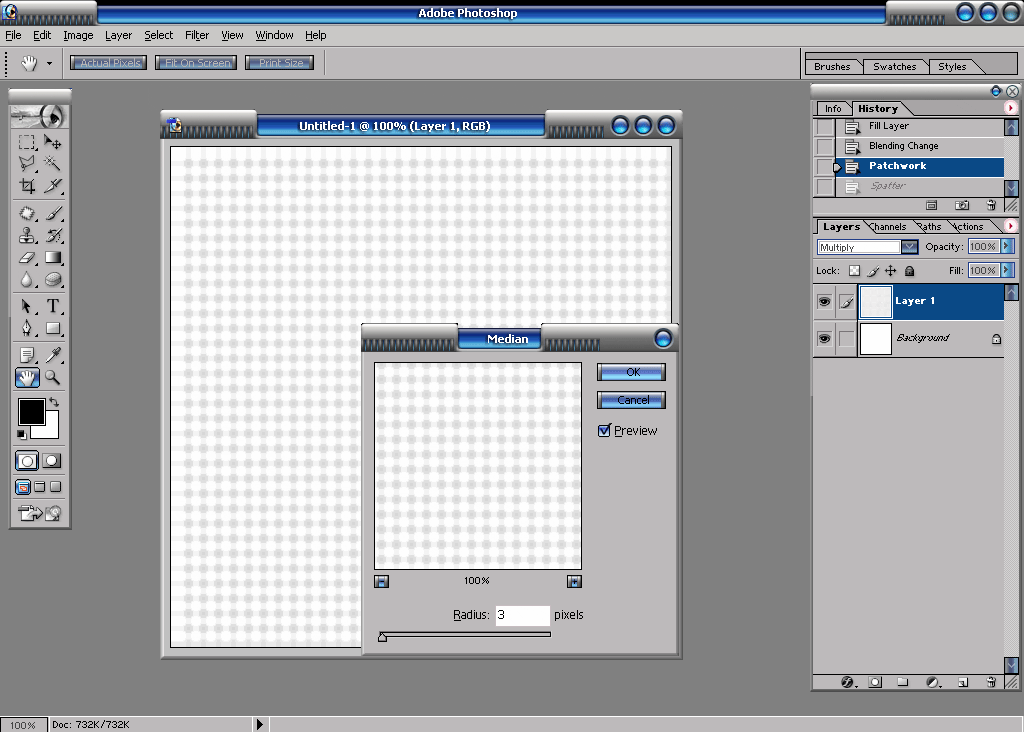The image size is (1024, 732).
Task: Open new fill or adjustment layer menu
Action: pyautogui.click(x=933, y=682)
